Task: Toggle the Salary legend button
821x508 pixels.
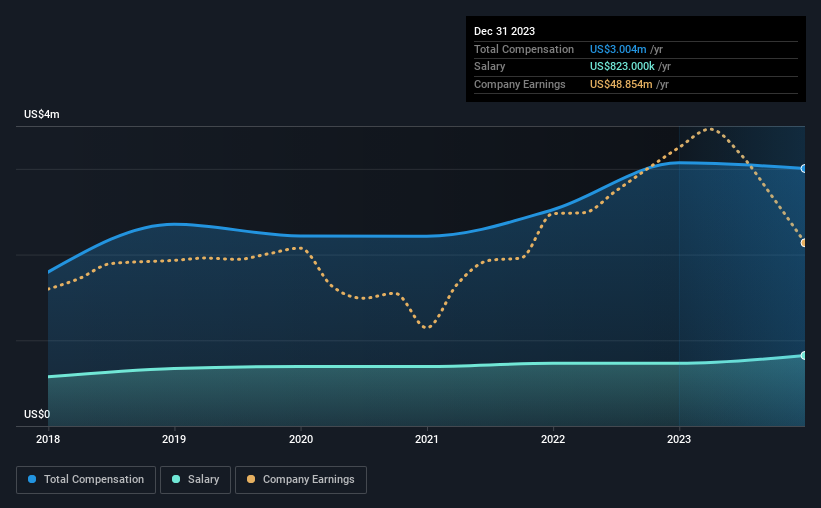Action: (195, 480)
